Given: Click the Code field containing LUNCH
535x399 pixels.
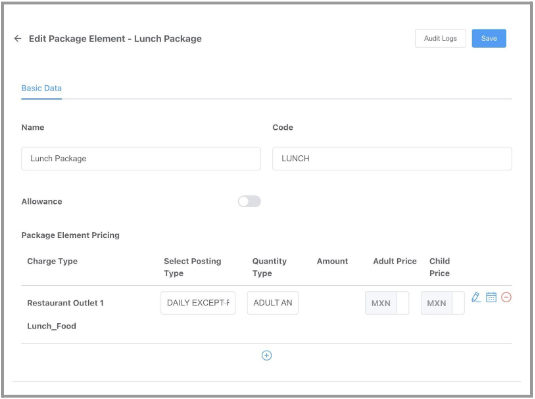Looking at the screenshot, I should 392,159.
